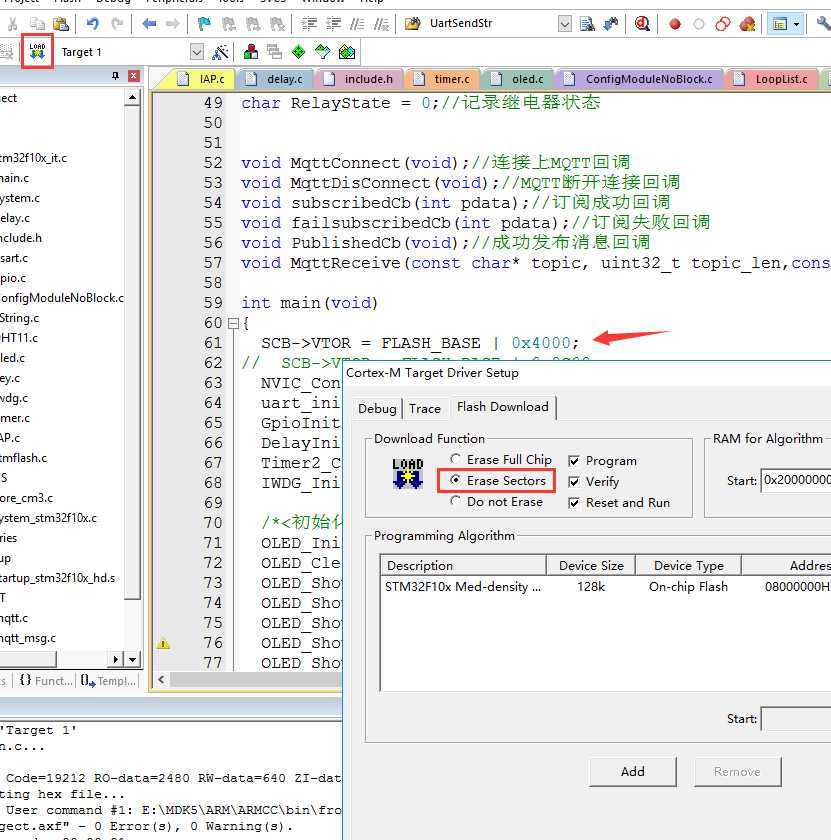This screenshot has width=831, height=840.
Task: Choose the Do not Erase option
Action: (x=456, y=502)
